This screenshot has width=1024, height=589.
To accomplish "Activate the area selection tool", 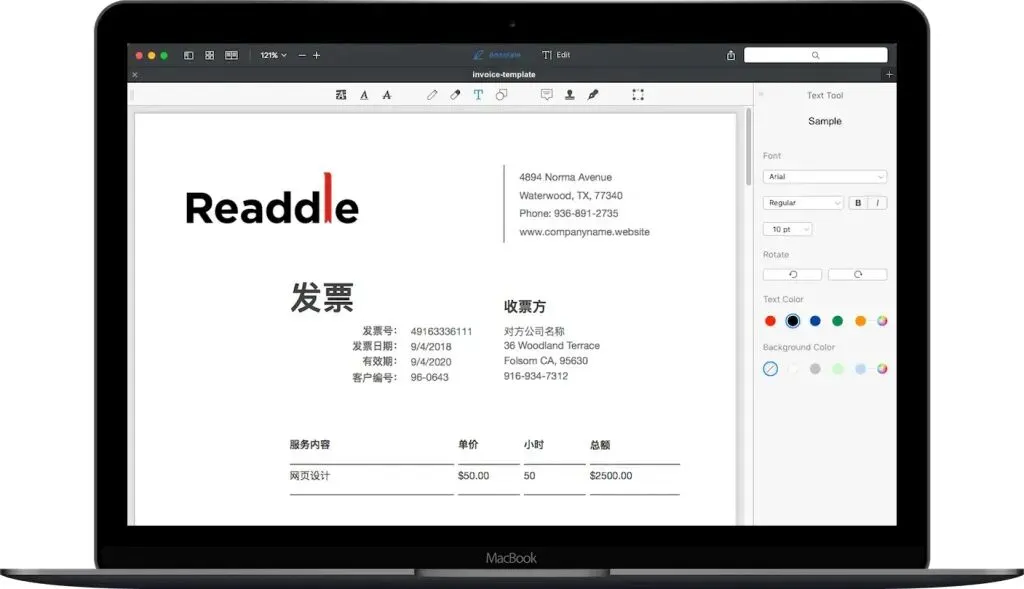I will 638,95.
